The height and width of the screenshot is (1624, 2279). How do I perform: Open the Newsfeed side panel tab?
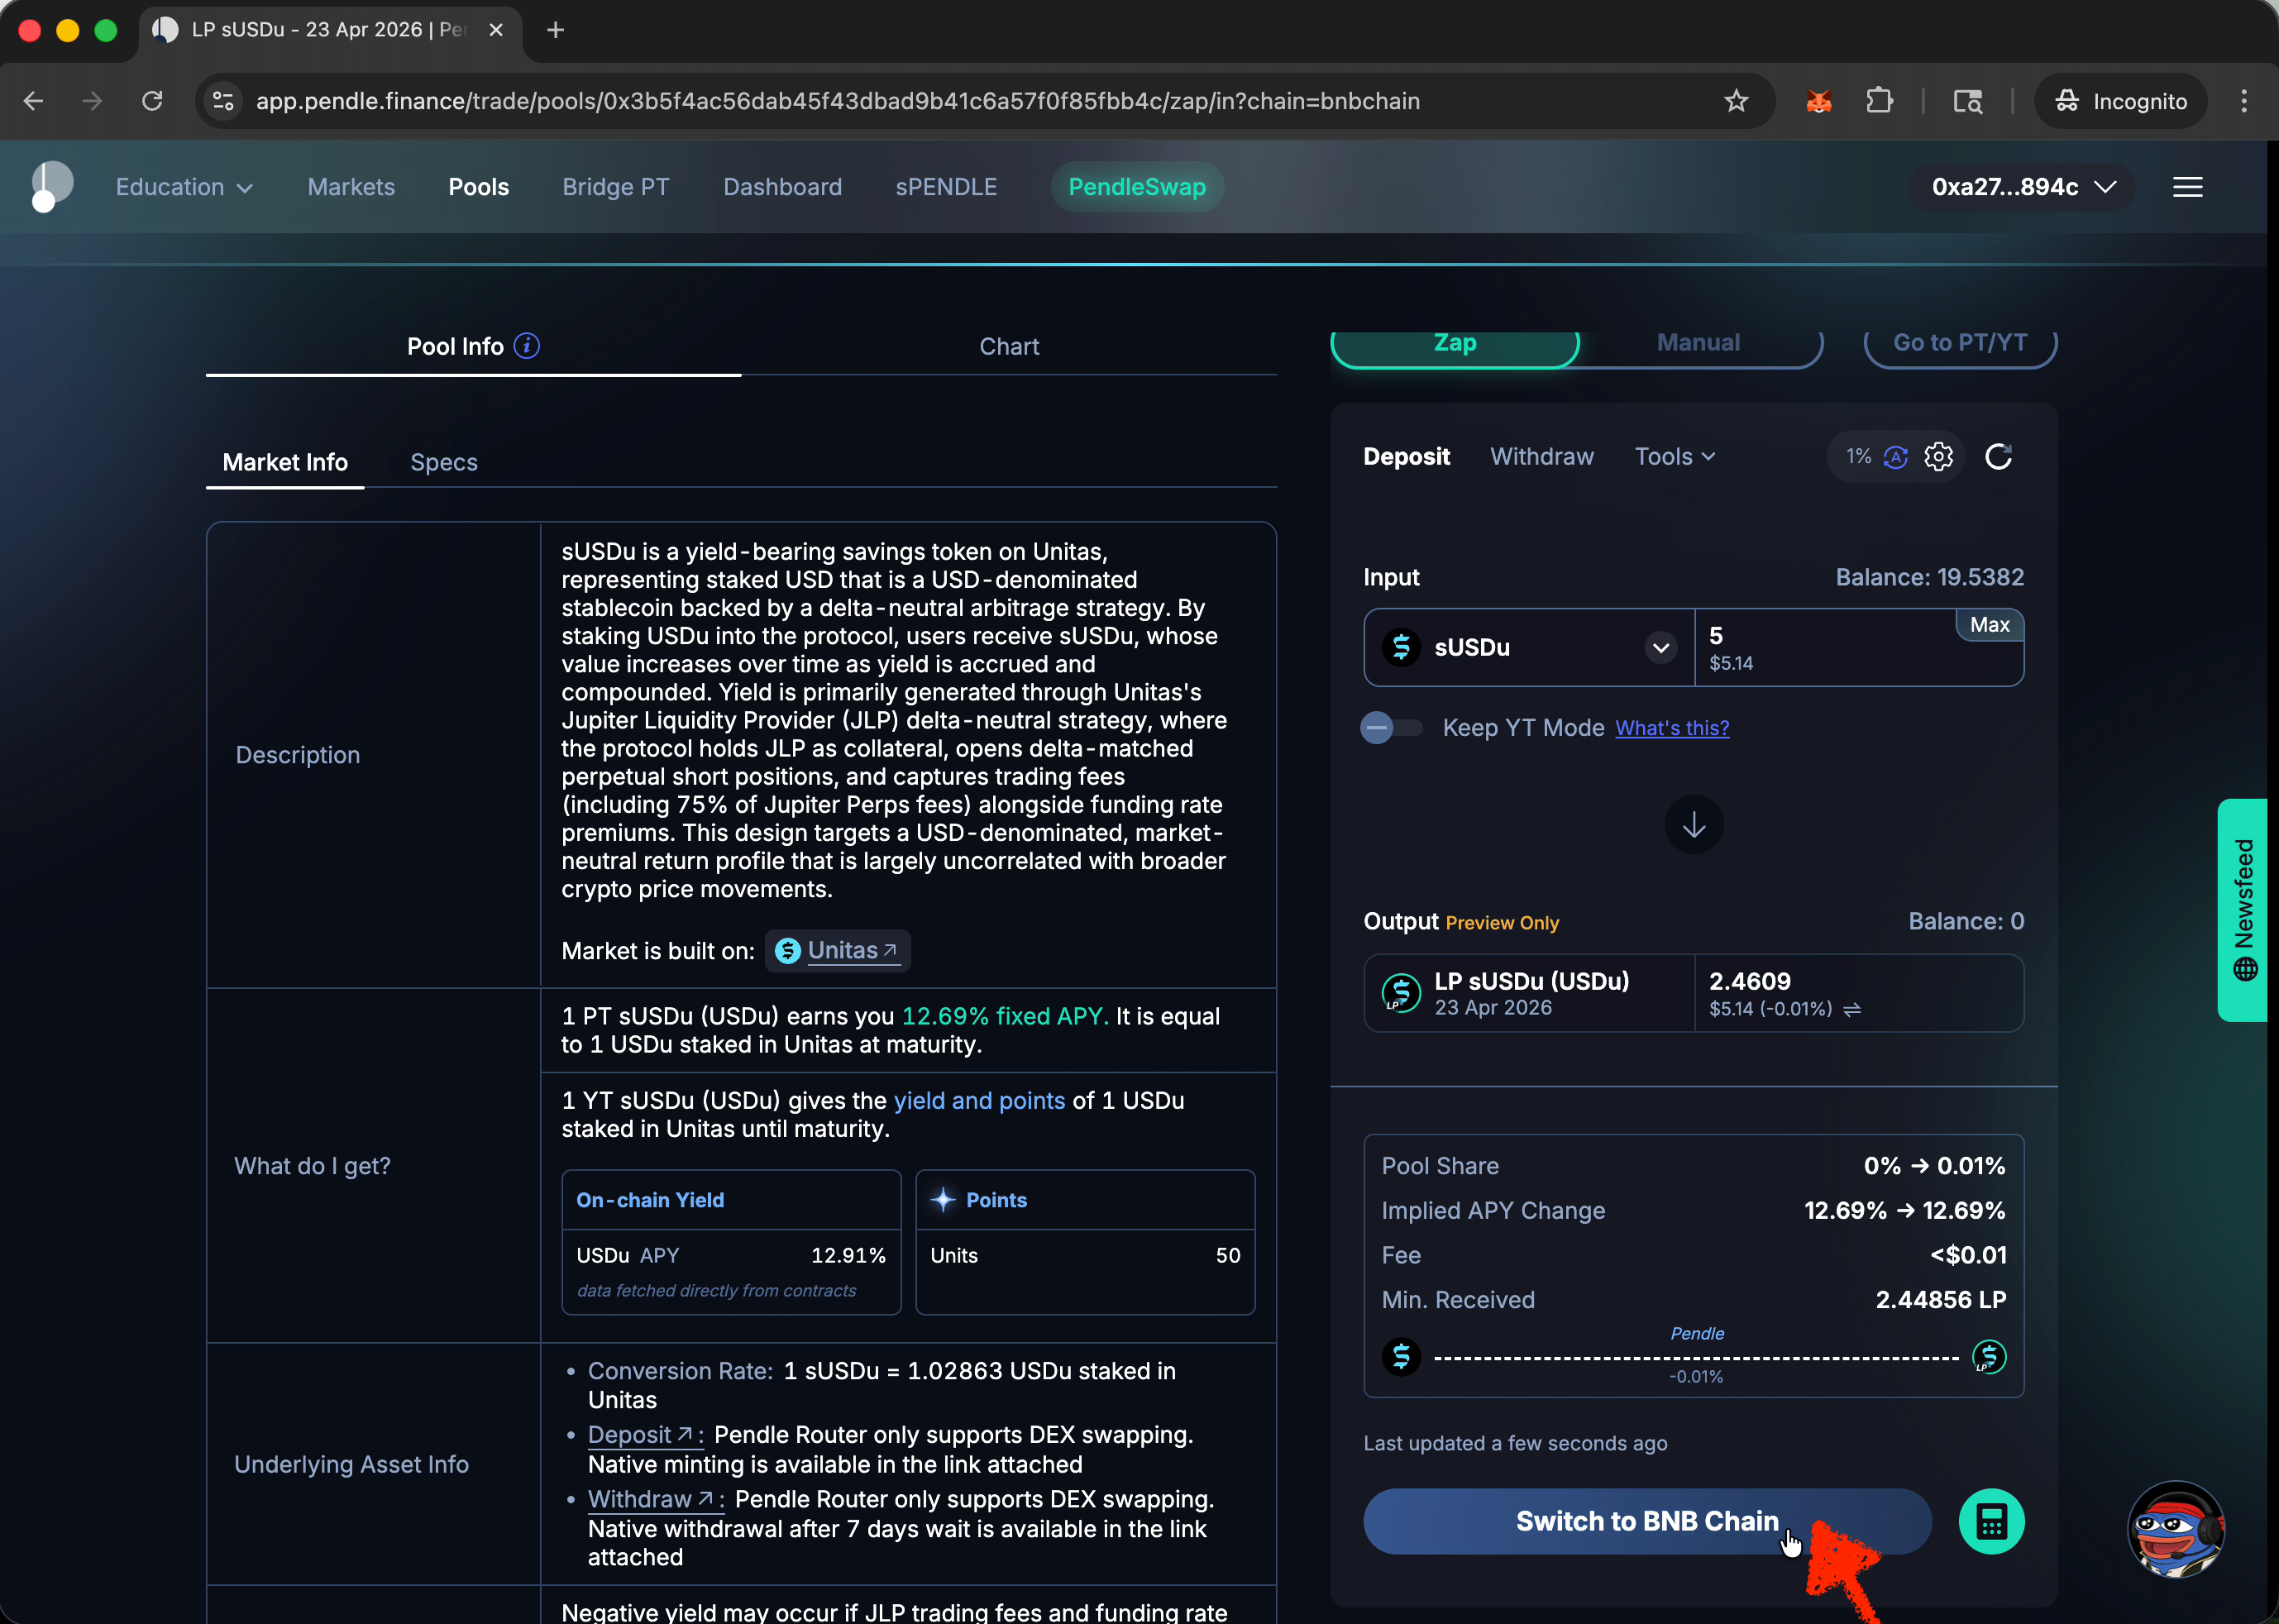click(2243, 909)
